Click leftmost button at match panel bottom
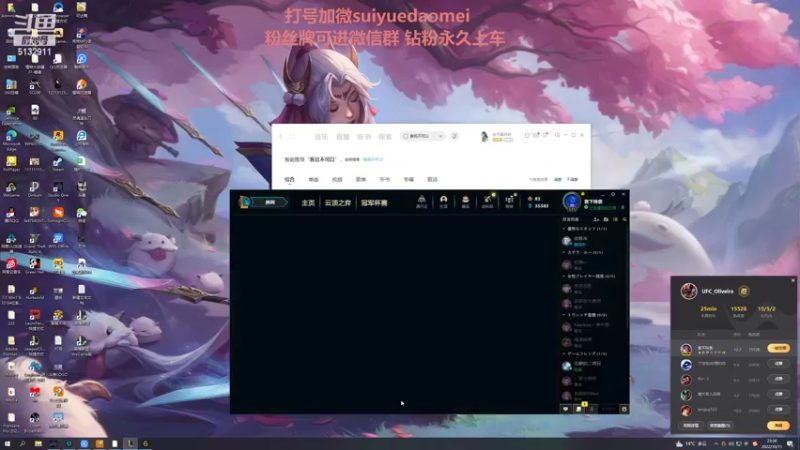Image resolution: width=800 pixels, height=450 pixels. pos(691,426)
